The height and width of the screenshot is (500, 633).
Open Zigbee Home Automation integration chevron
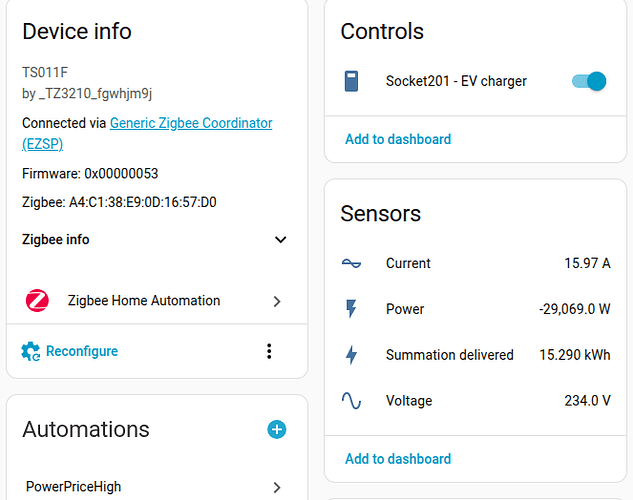(277, 301)
